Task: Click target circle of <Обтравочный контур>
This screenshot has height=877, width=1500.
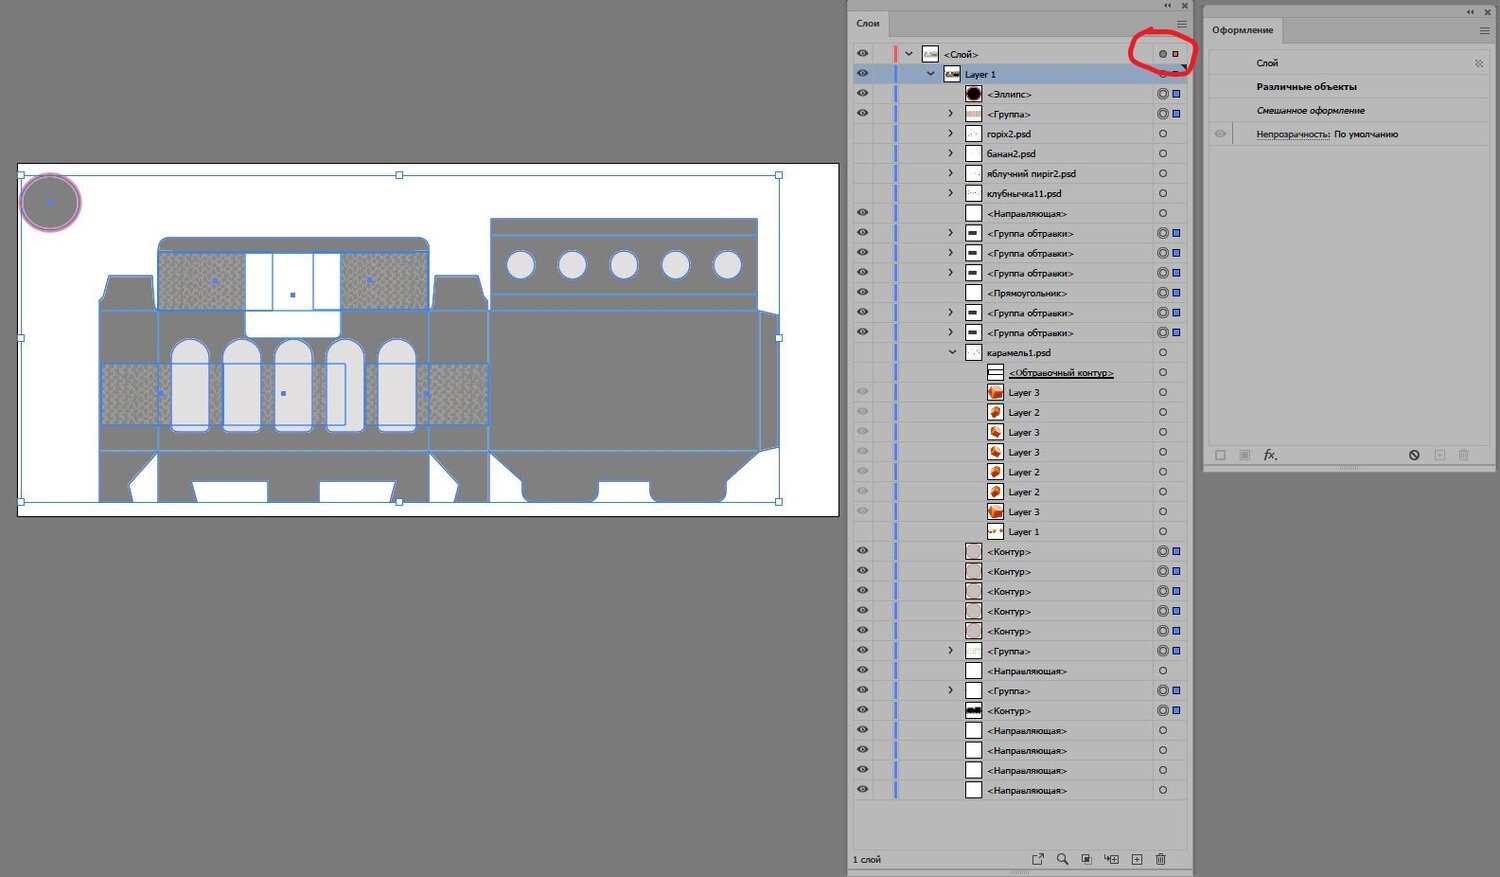Action: pos(1163,372)
